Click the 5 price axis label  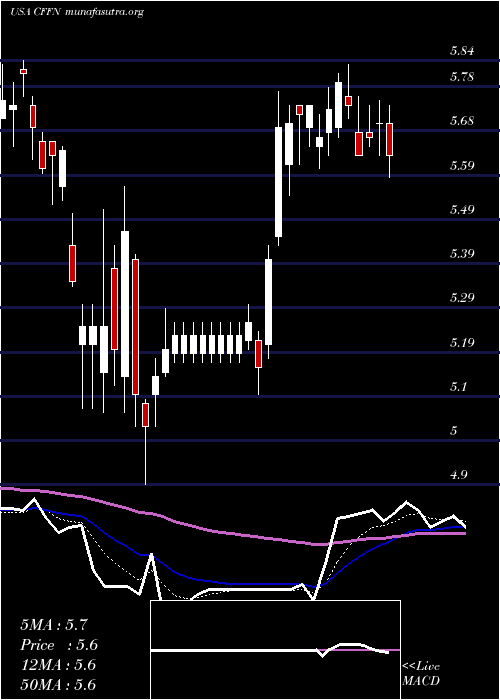pos(454,430)
